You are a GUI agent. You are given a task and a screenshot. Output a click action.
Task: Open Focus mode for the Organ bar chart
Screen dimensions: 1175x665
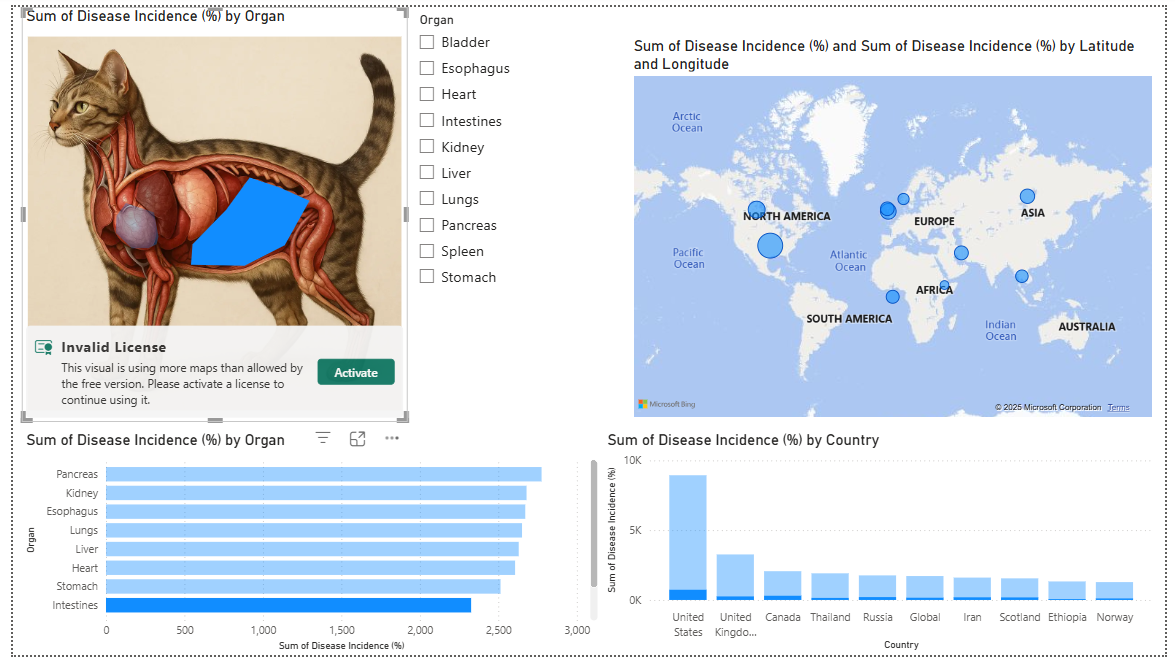coord(357,439)
